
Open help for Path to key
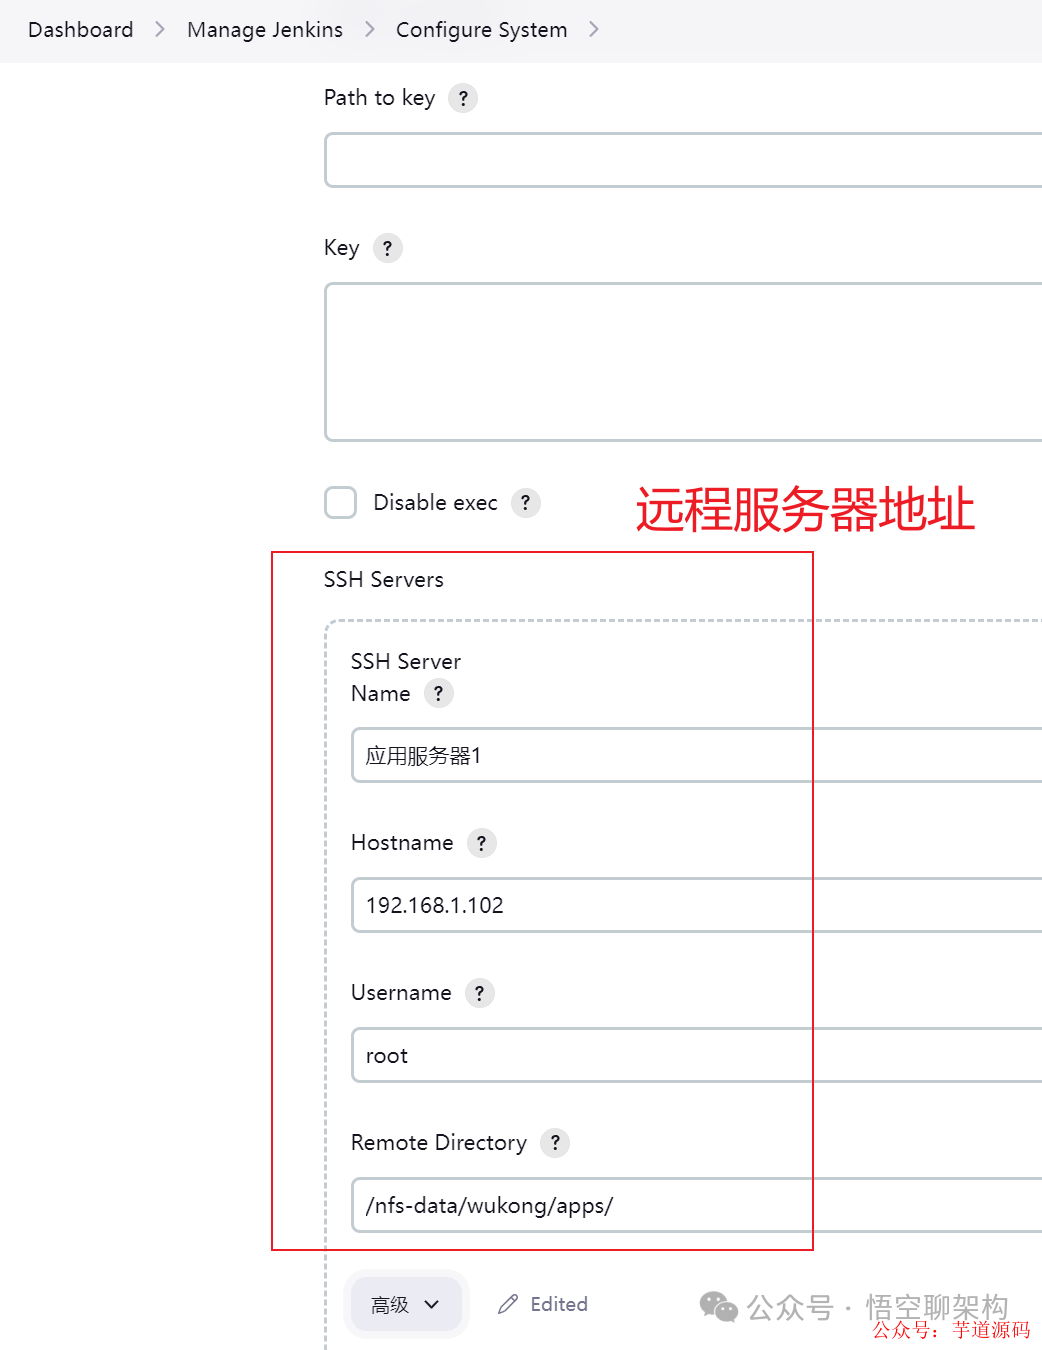pyautogui.click(x=463, y=98)
